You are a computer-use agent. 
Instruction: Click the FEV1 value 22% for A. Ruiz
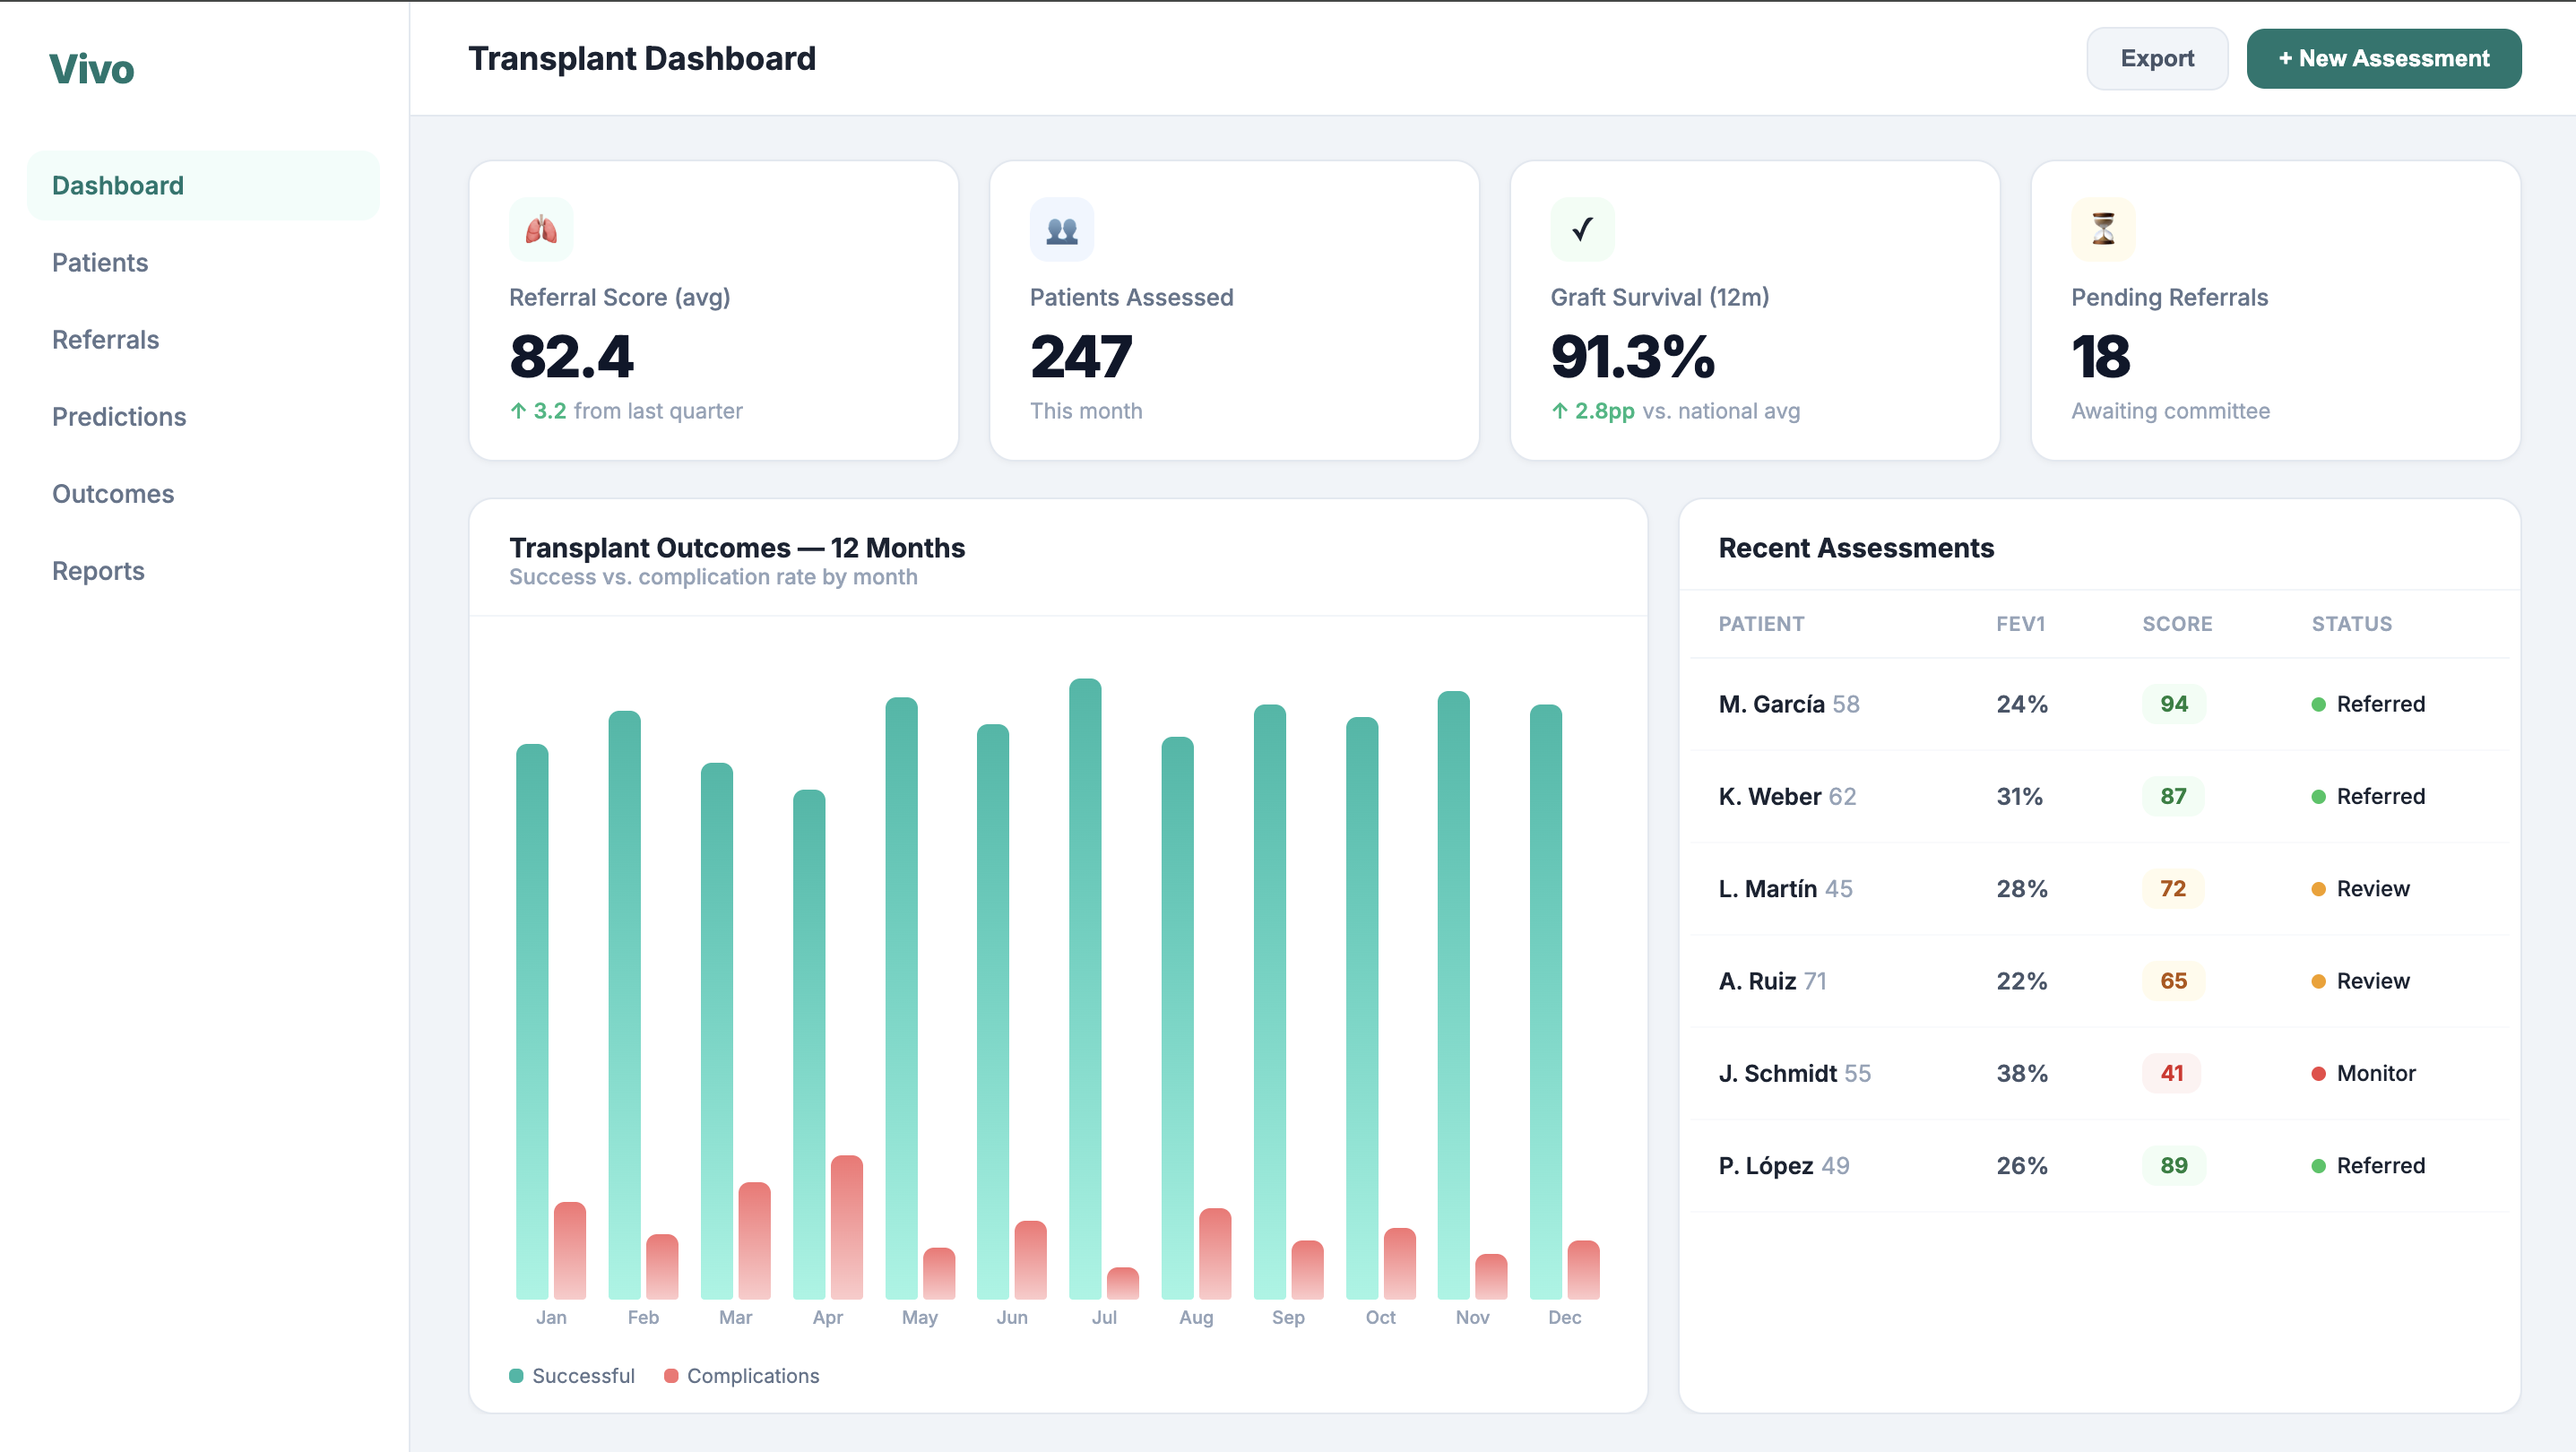pyautogui.click(x=2022, y=981)
